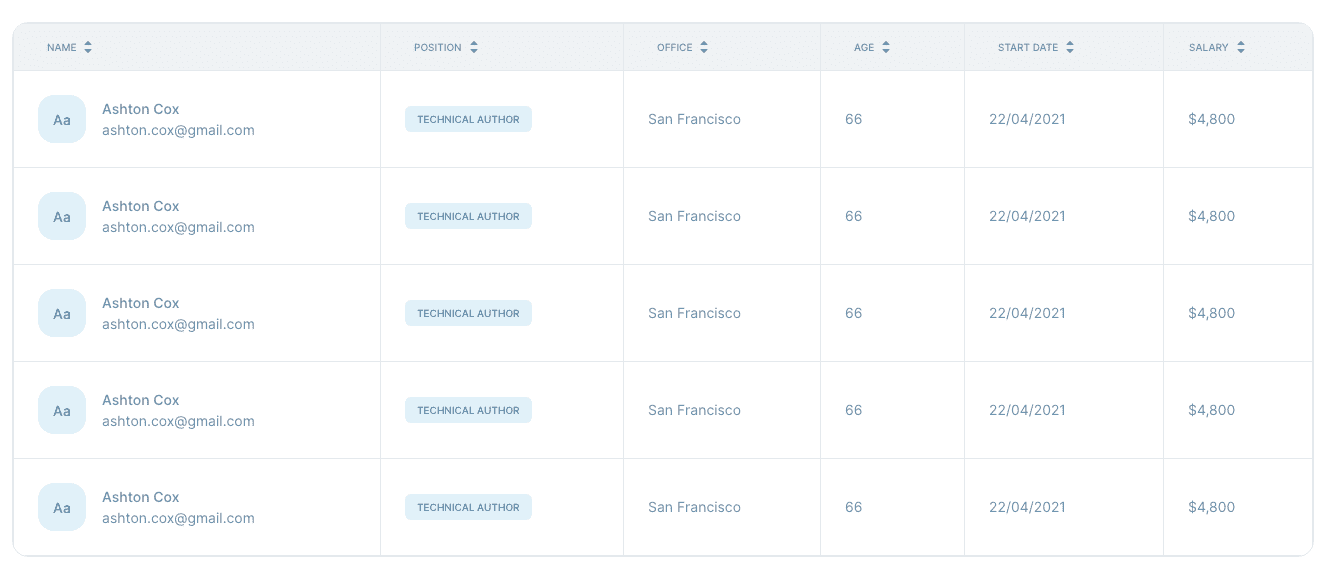Select the avatar icon in the first row
The image size is (1326, 577).
[x=61, y=119]
